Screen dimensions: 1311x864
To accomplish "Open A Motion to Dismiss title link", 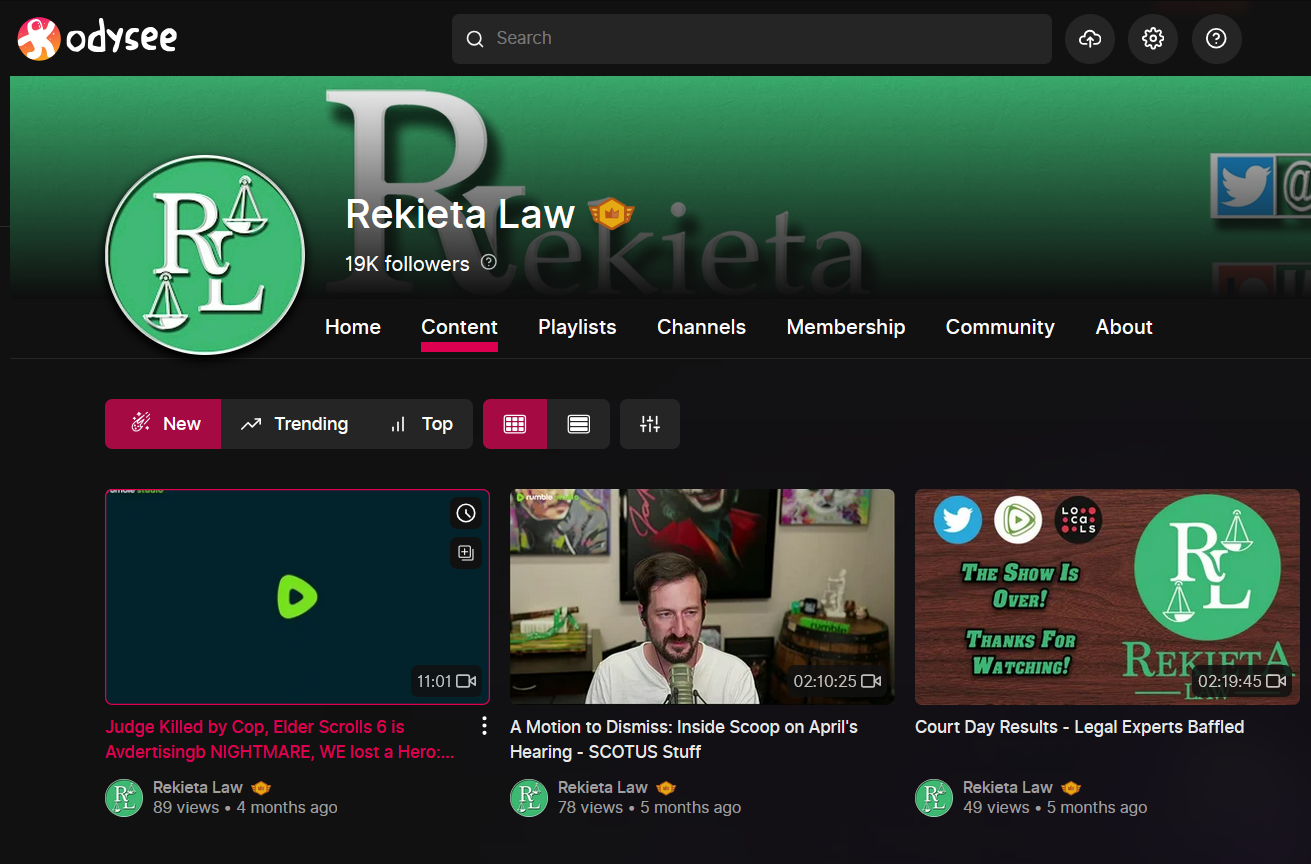I will tap(684, 739).
